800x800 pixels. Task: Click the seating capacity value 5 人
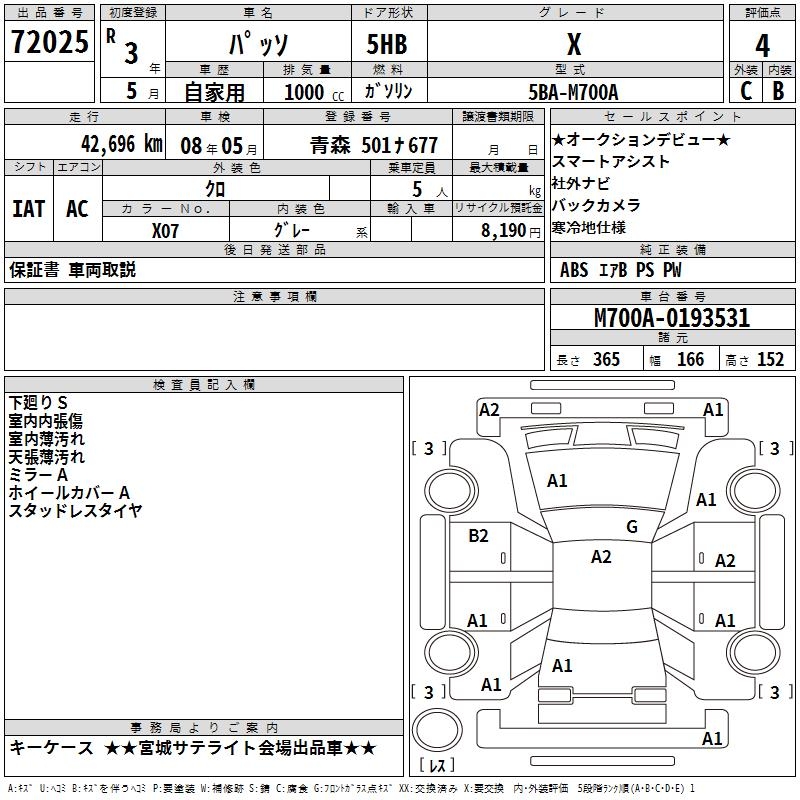[430, 190]
